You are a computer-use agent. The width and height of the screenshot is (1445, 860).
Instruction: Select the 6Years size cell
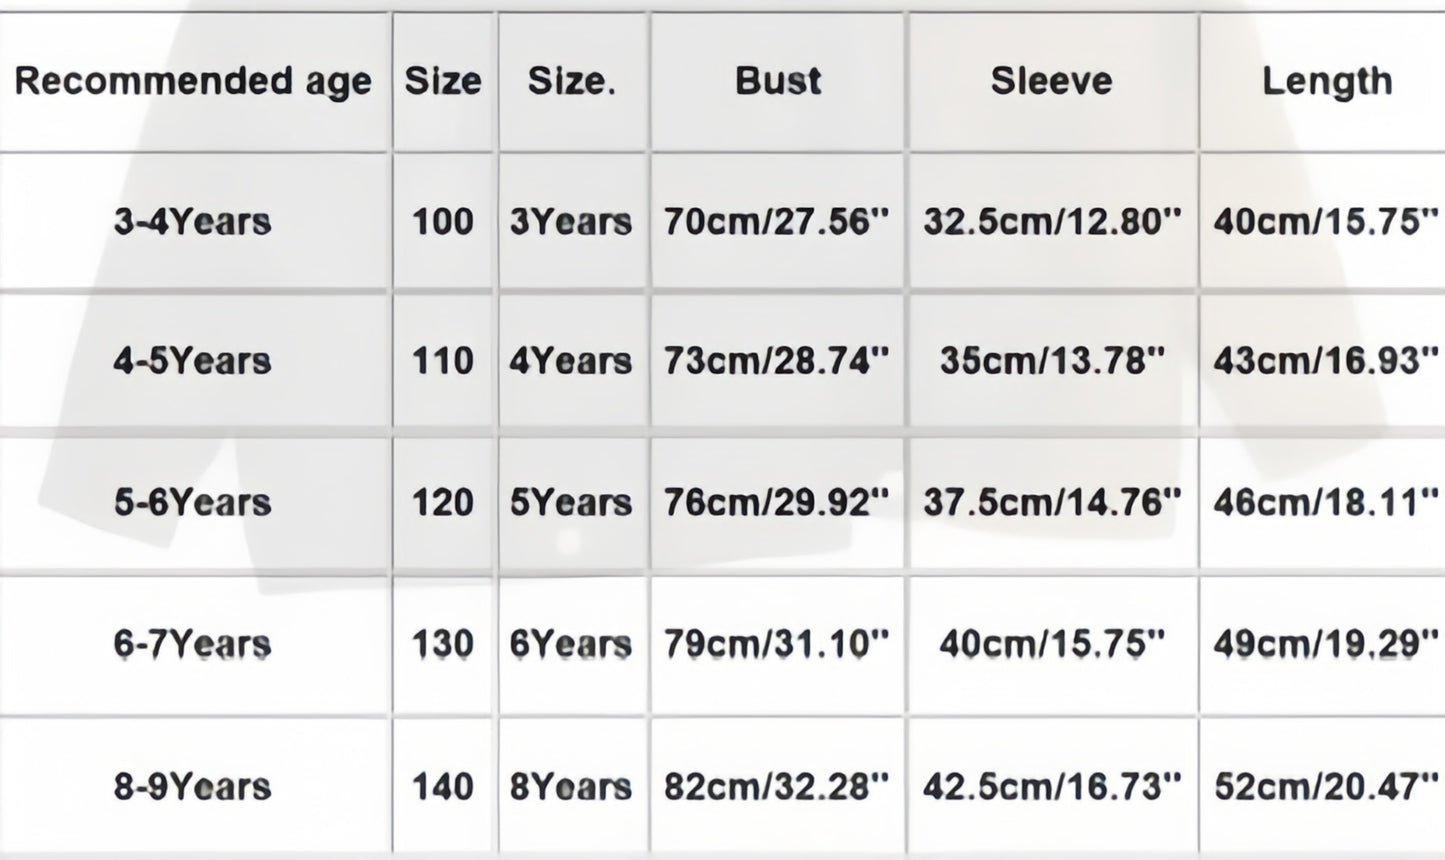(571, 644)
